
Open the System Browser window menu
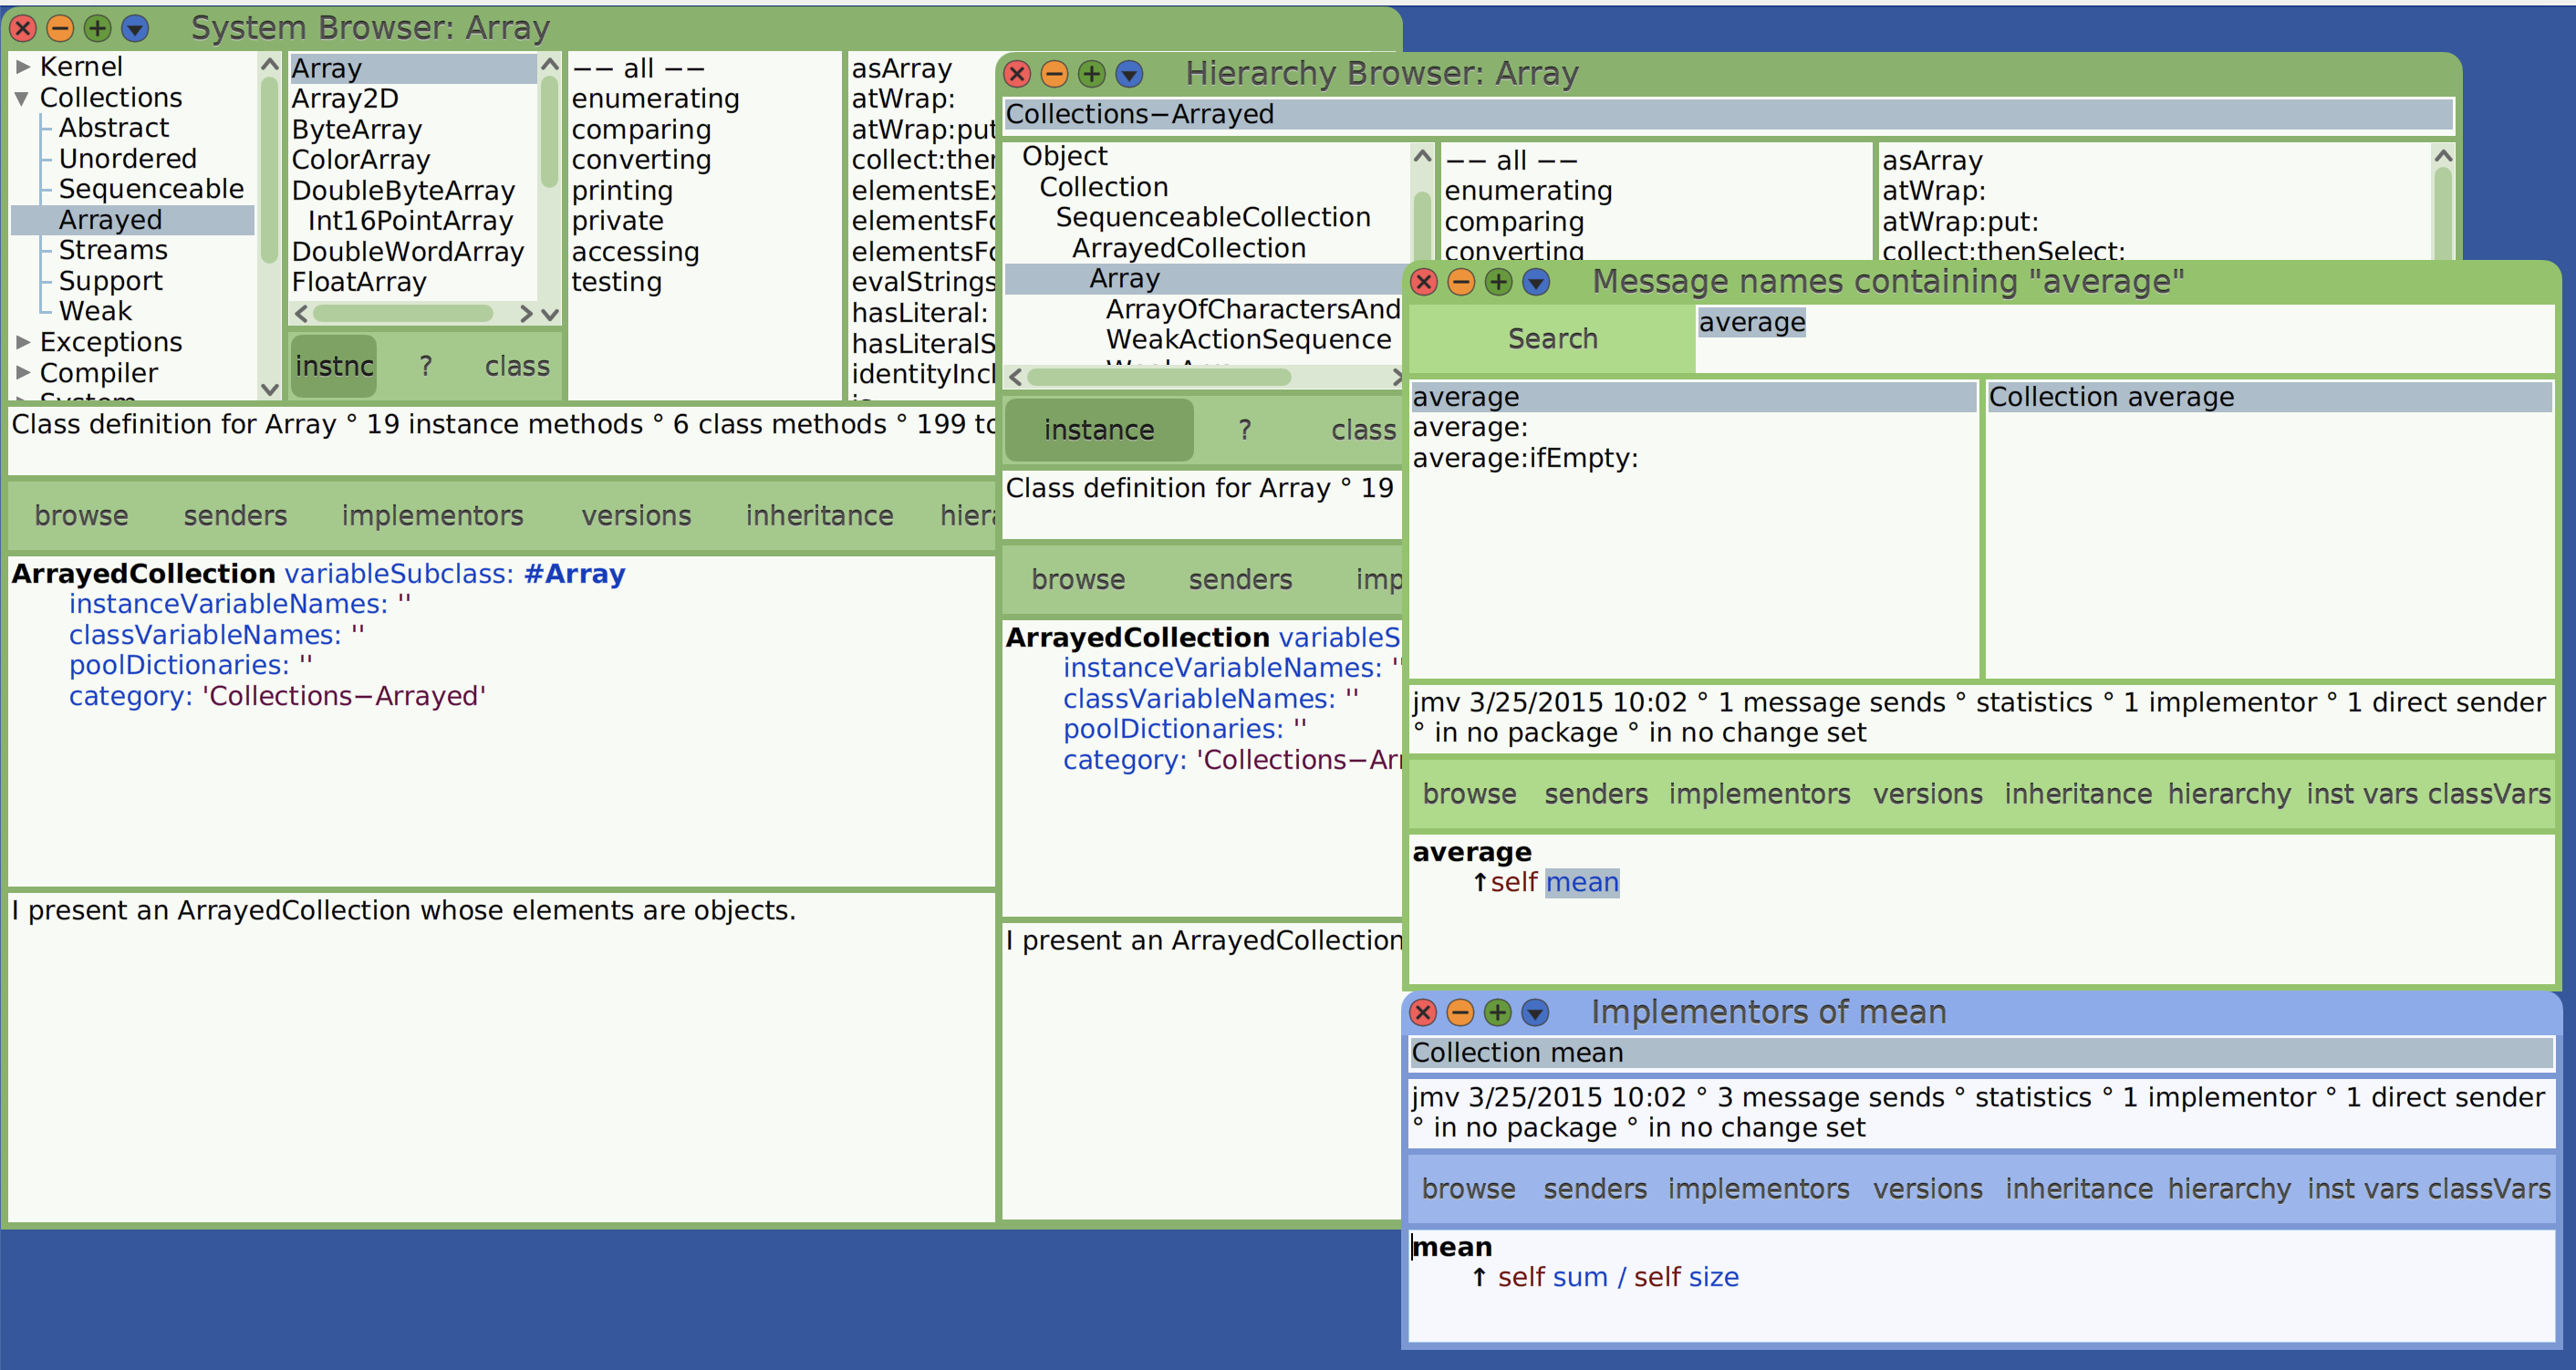click(x=134, y=28)
